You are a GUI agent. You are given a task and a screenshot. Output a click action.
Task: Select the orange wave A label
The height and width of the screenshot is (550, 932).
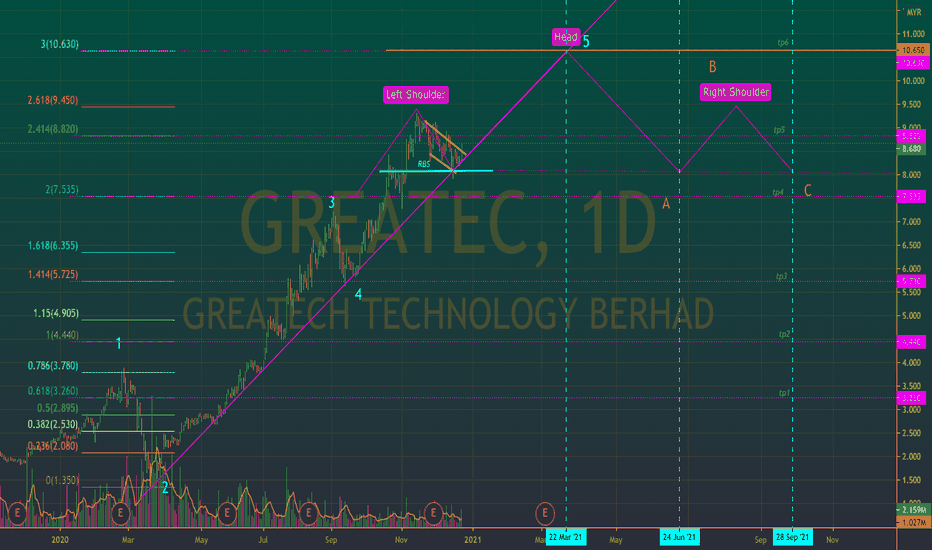pos(666,204)
